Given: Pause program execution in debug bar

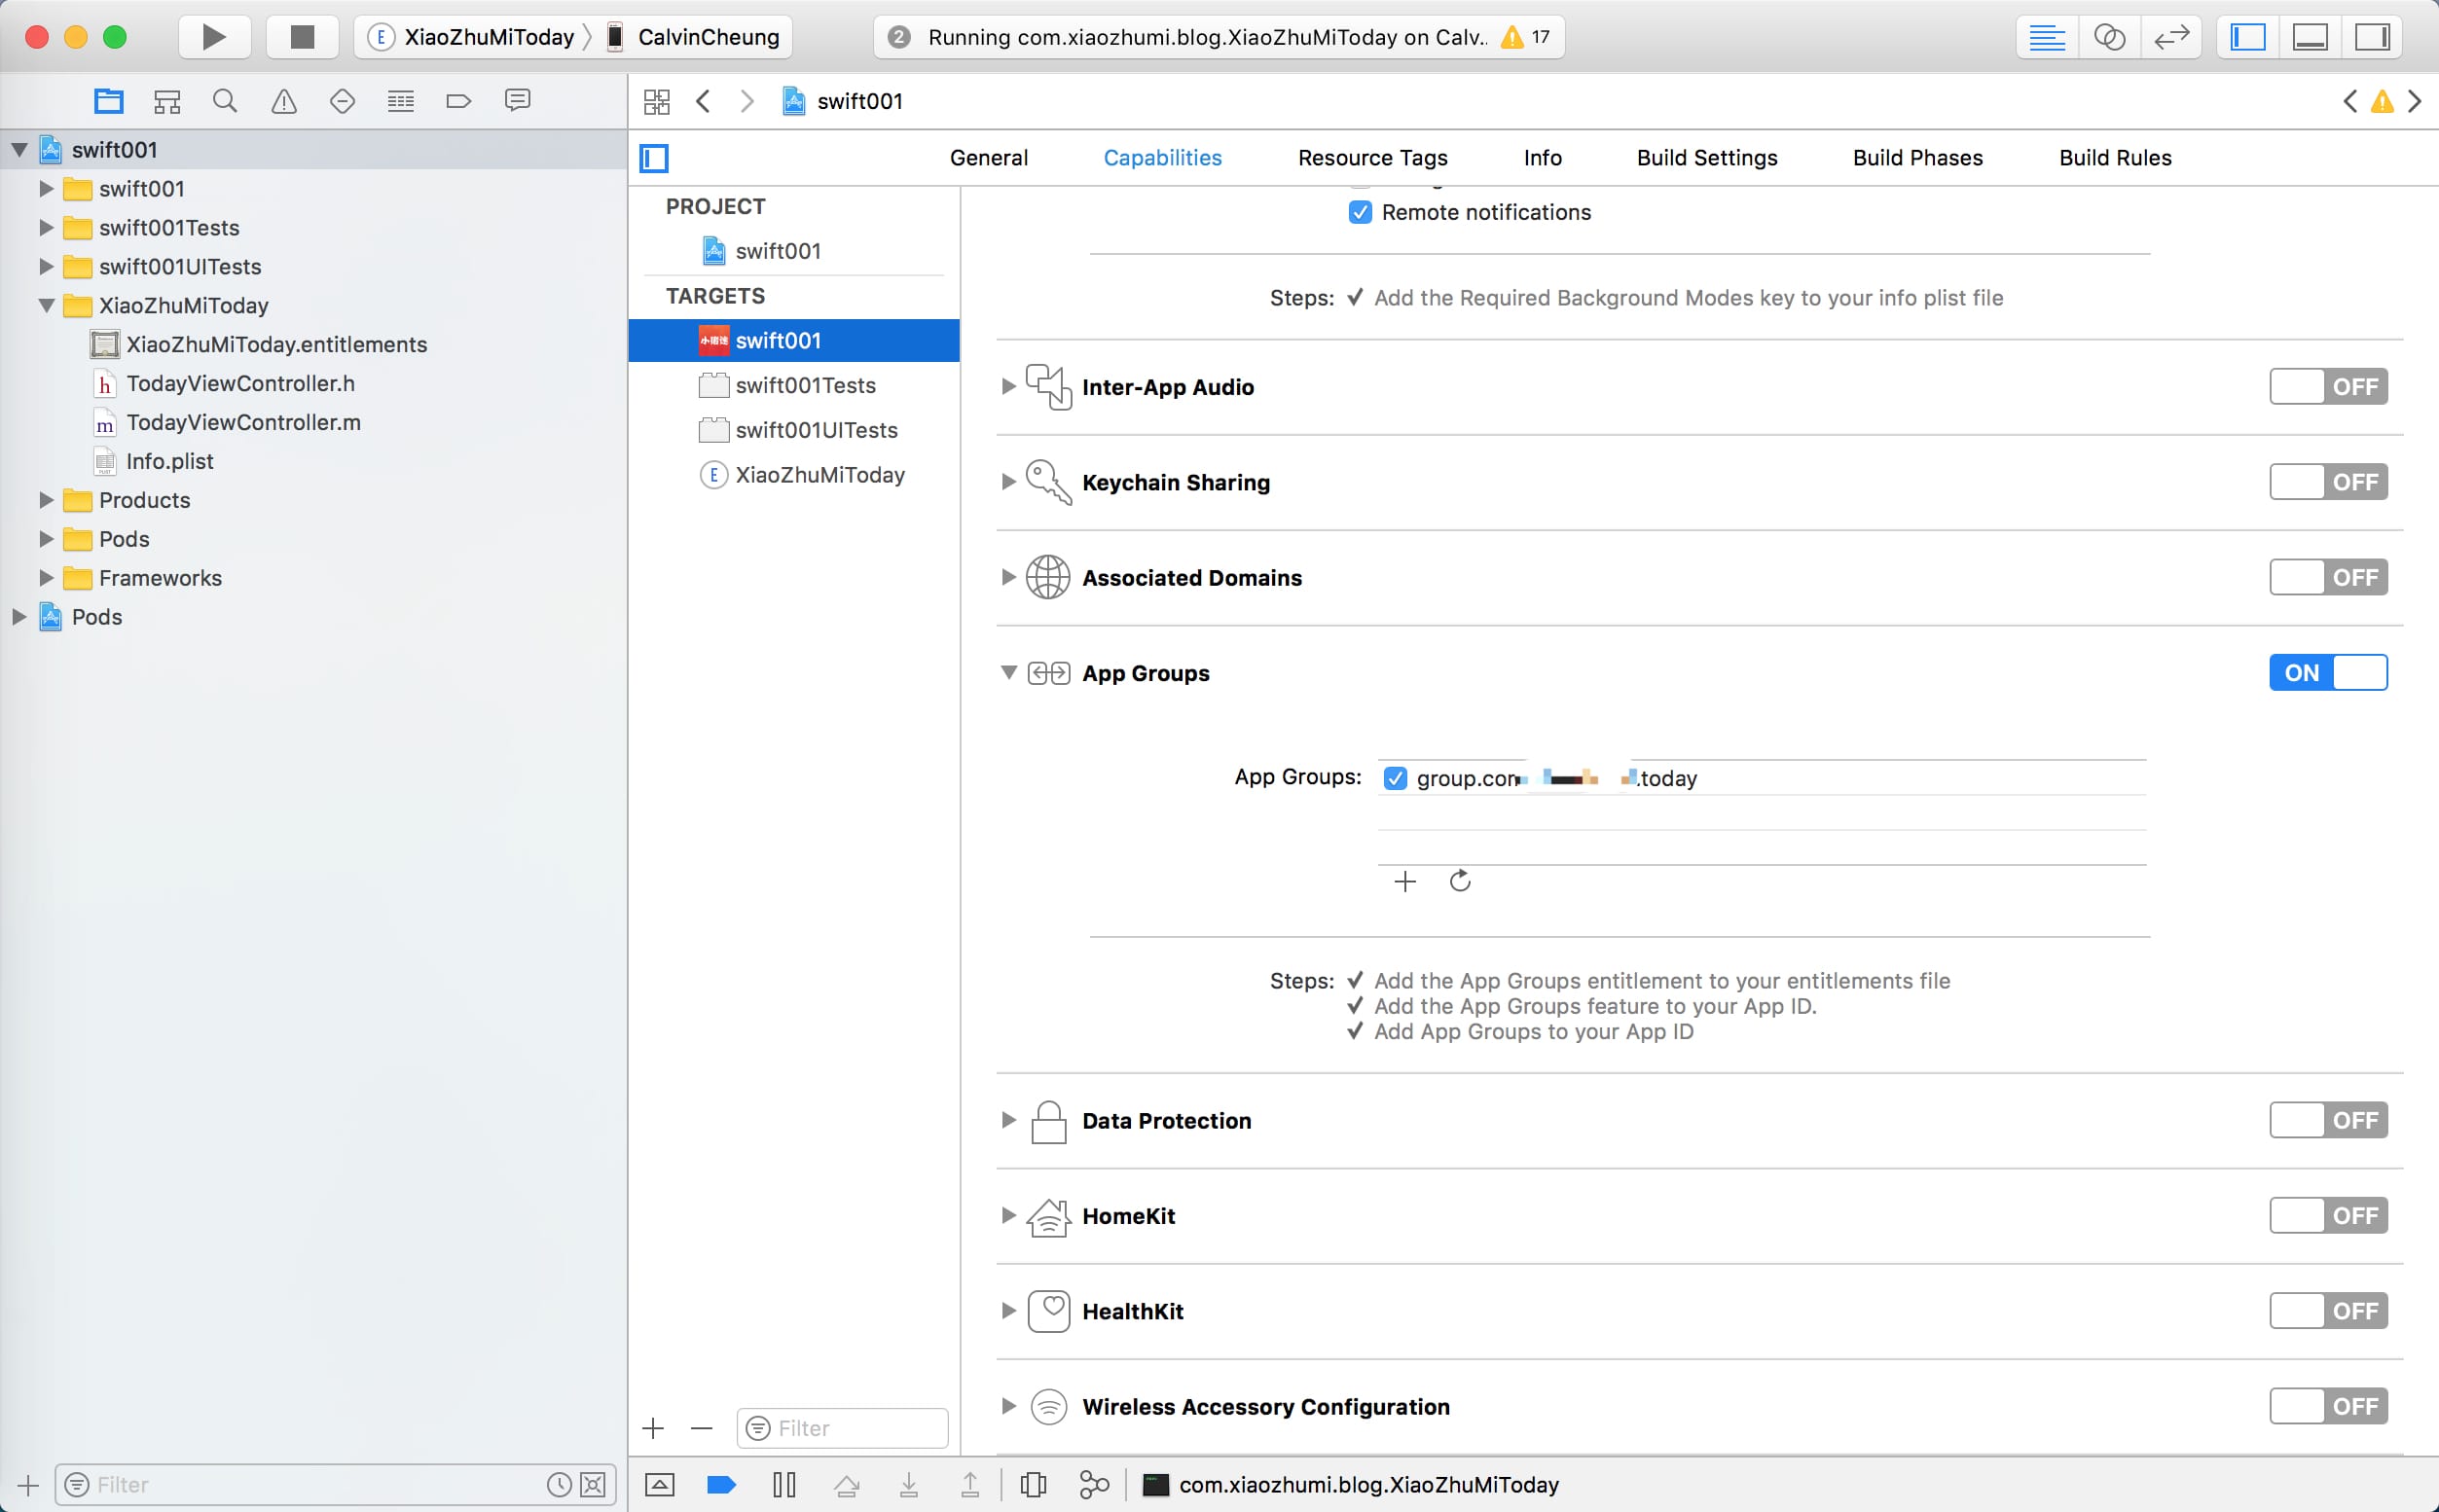Looking at the screenshot, I should pyautogui.click(x=784, y=1484).
